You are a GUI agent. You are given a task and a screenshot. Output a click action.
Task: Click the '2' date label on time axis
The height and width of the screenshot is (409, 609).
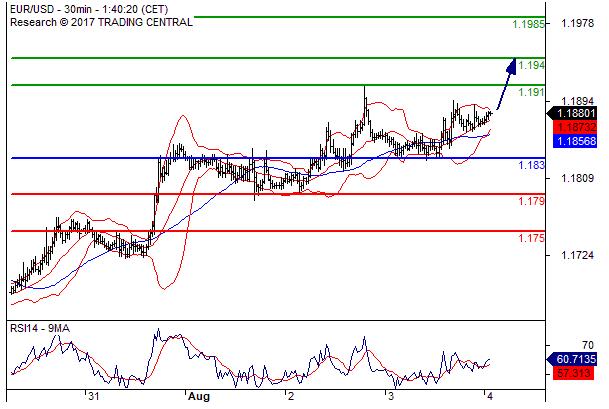point(291,397)
